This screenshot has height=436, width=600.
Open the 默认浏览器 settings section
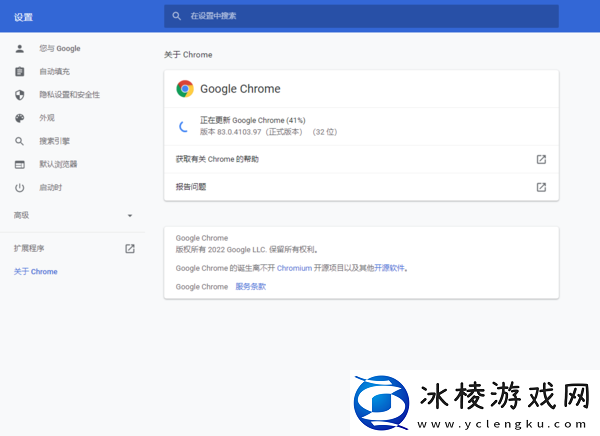58,164
